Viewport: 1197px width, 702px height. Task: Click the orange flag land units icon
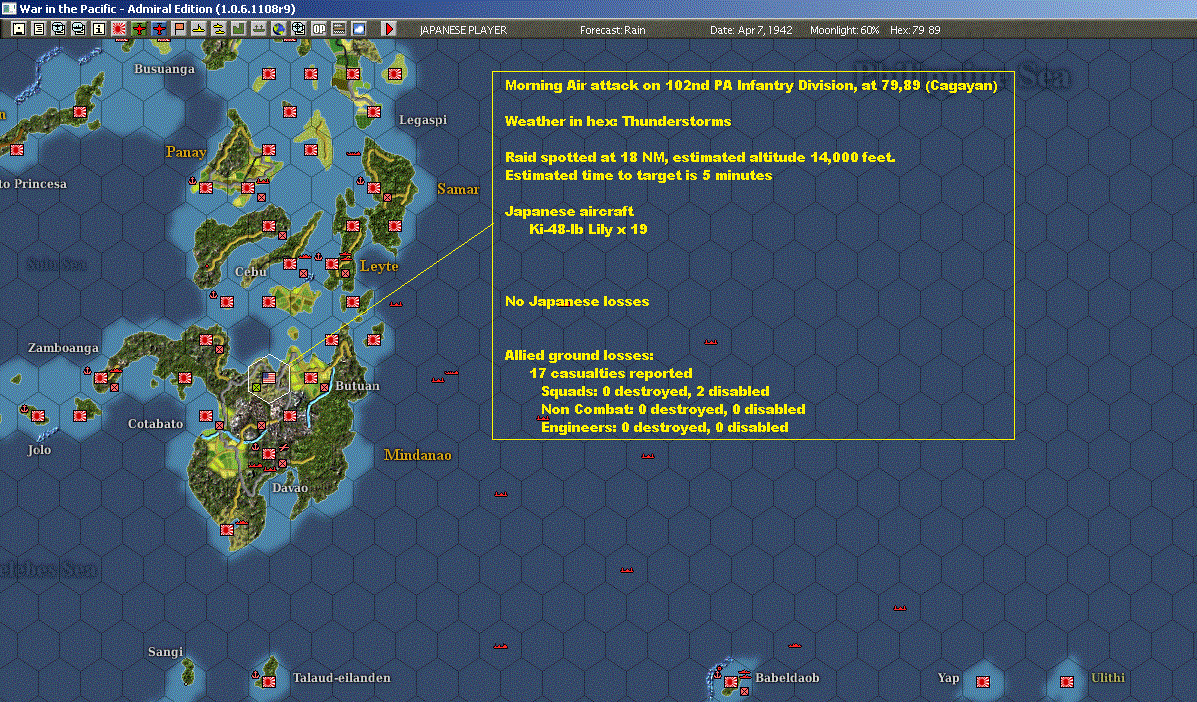pos(179,29)
